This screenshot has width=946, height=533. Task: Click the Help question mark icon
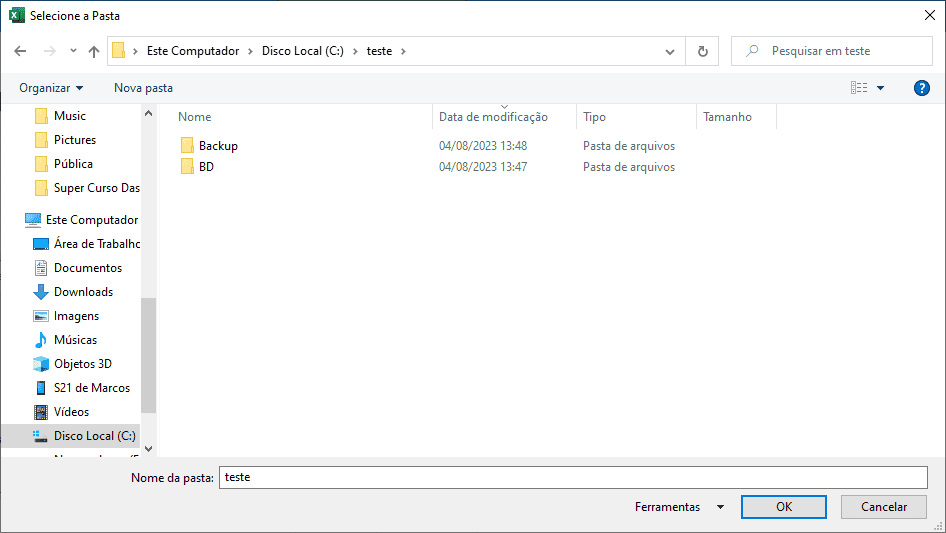pos(922,88)
